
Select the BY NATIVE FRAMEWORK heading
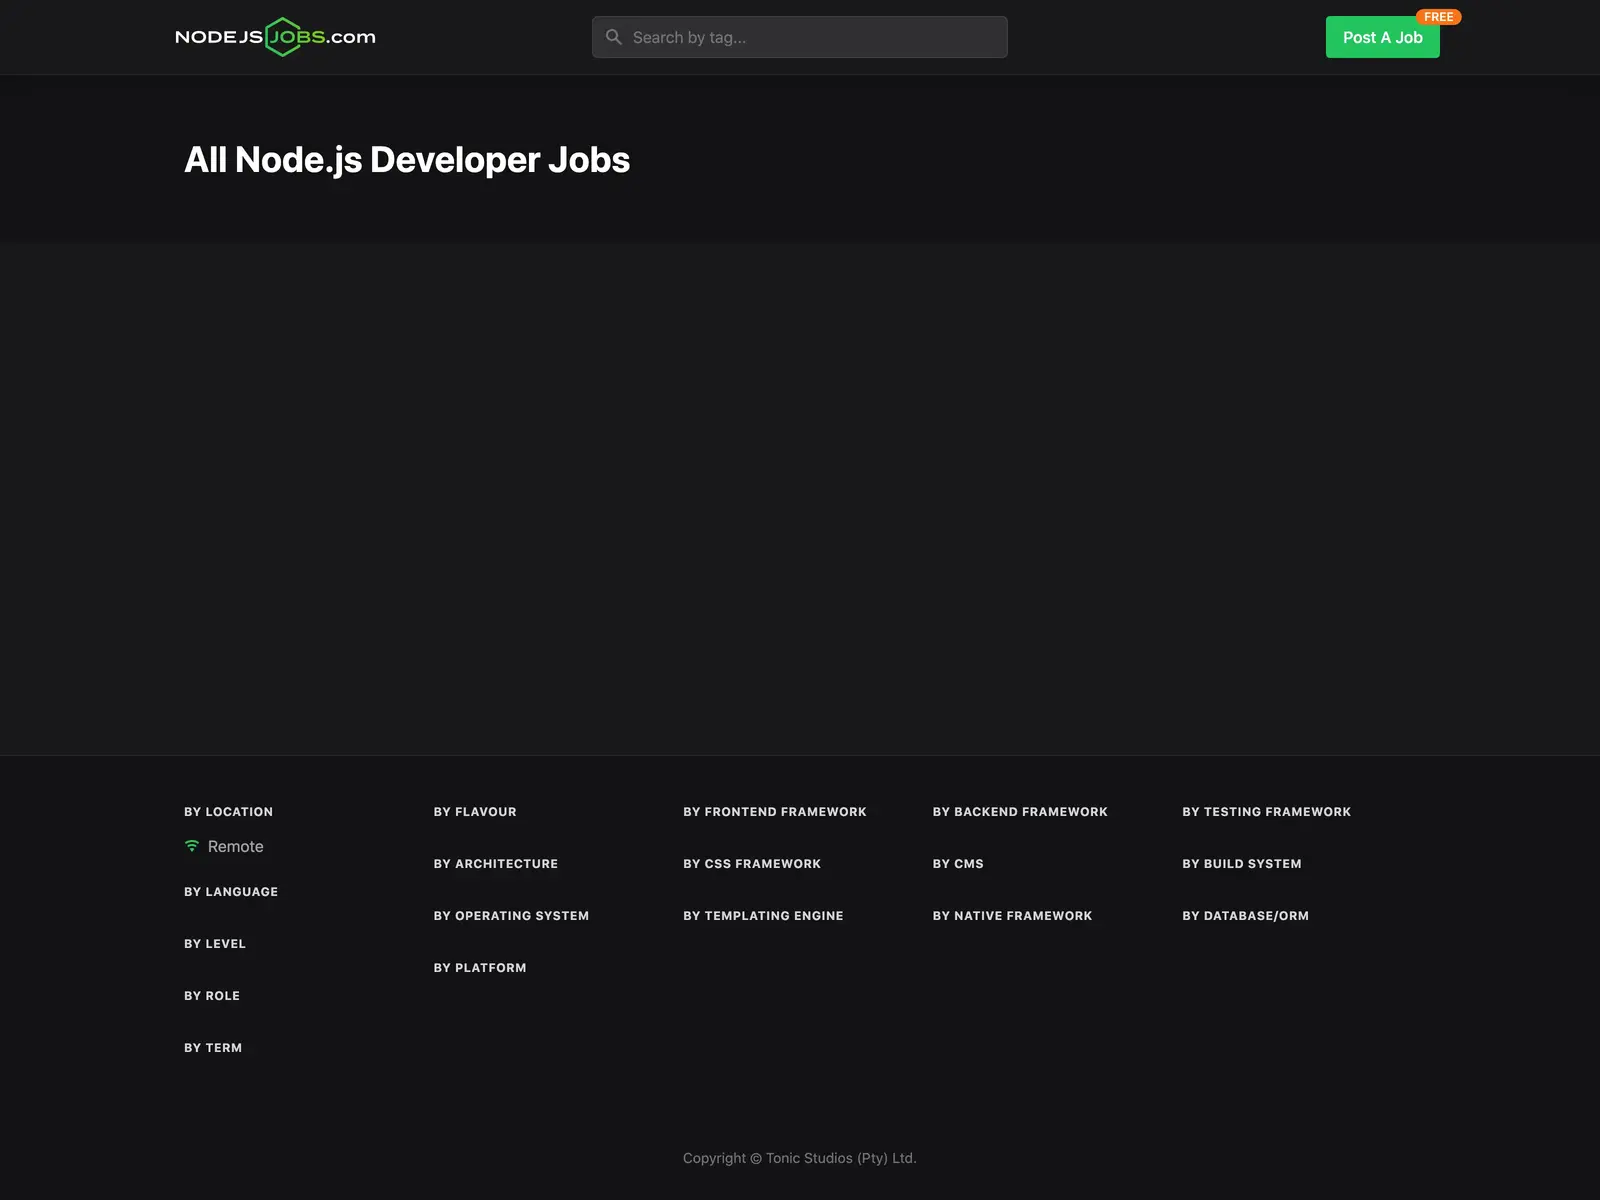click(x=1012, y=916)
